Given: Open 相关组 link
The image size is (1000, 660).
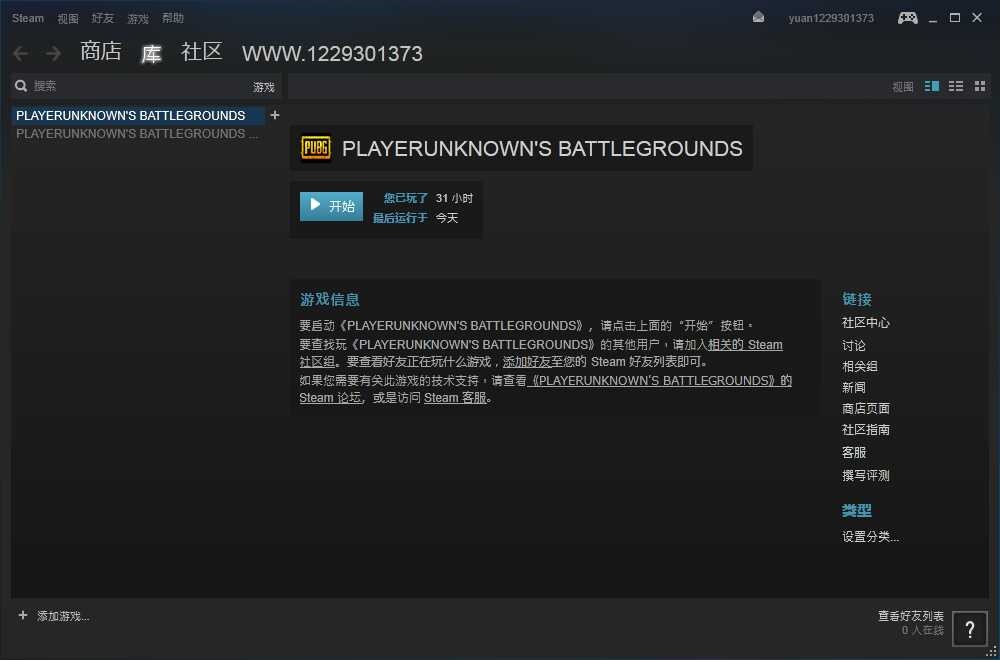Looking at the screenshot, I should [860, 366].
